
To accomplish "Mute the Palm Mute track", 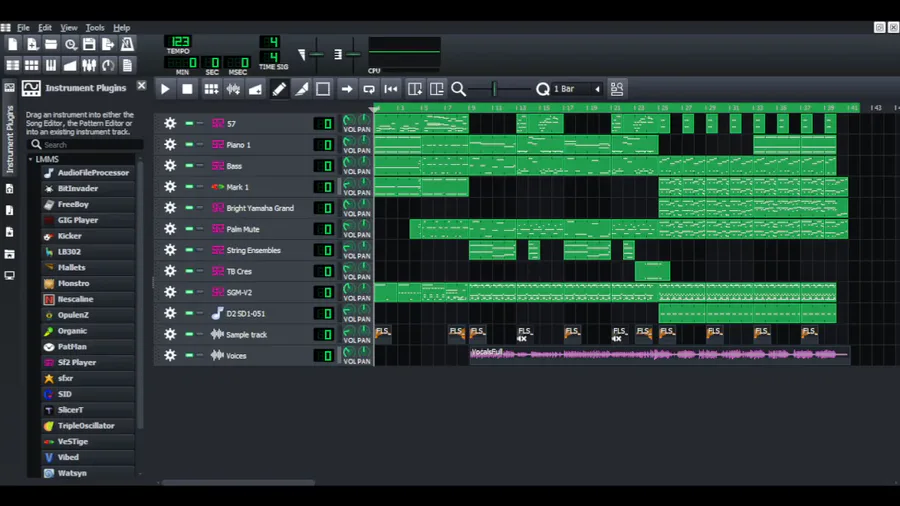I will 189,229.
